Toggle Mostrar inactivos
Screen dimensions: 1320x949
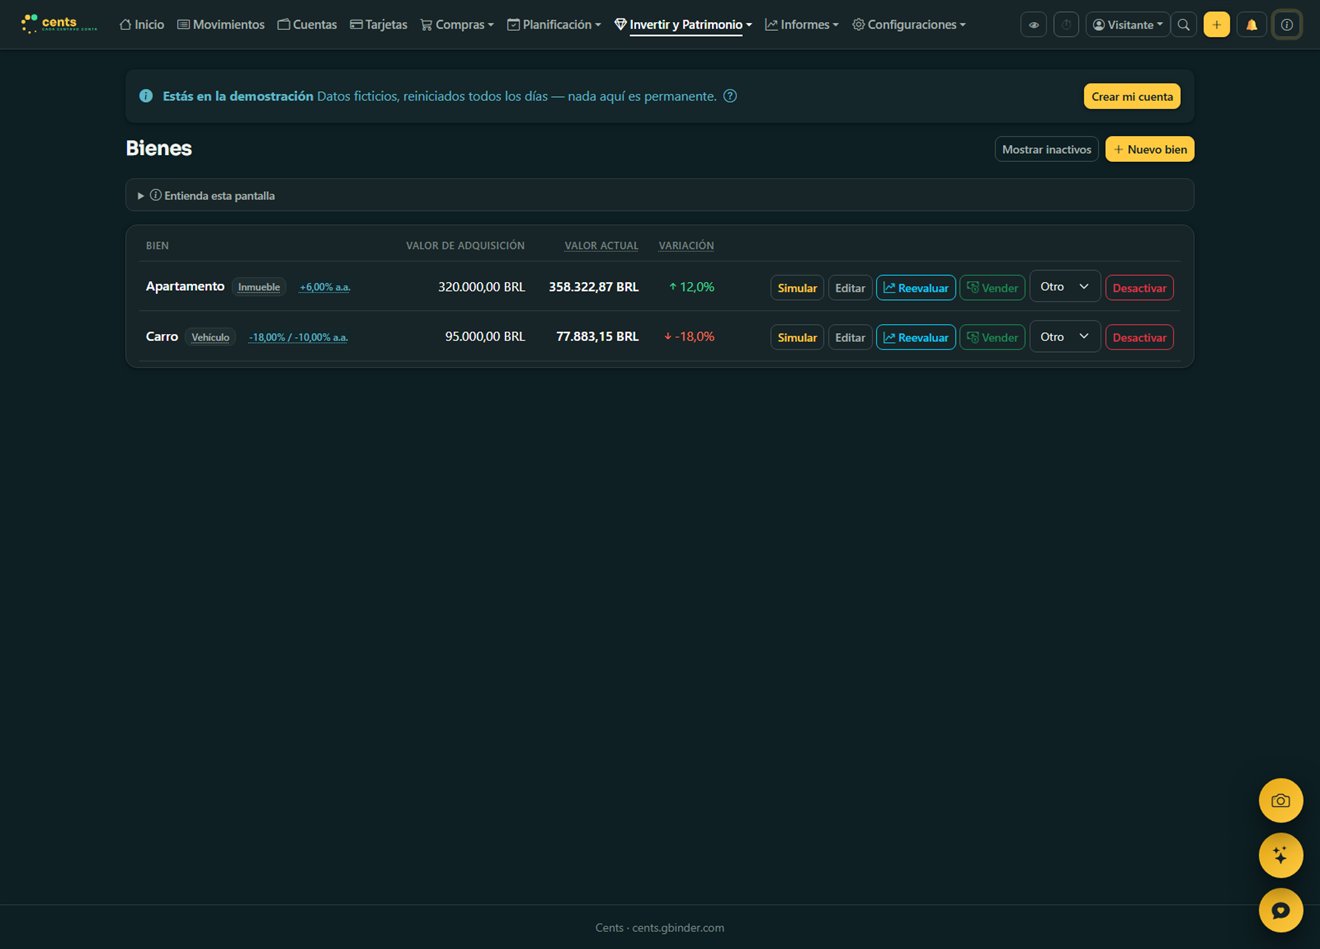click(1047, 149)
